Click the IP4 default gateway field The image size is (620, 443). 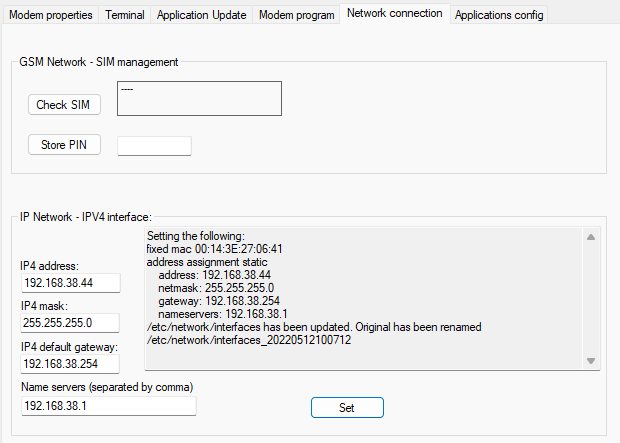[x=70, y=364]
